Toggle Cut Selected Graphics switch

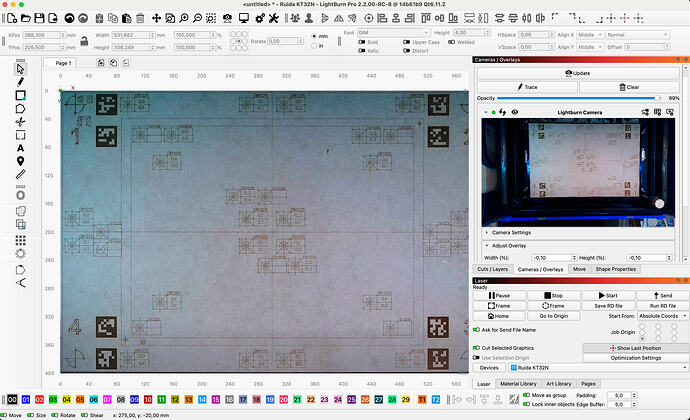pyautogui.click(x=476, y=348)
